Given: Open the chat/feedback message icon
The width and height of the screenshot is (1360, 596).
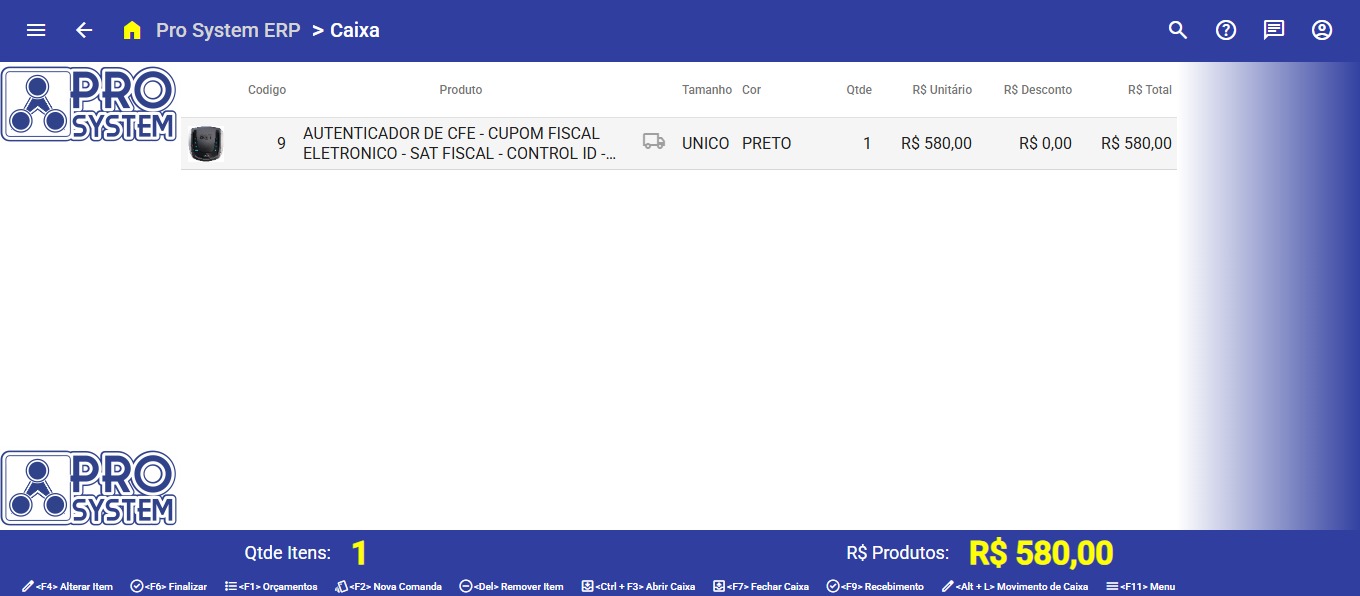Looking at the screenshot, I should (x=1273, y=30).
